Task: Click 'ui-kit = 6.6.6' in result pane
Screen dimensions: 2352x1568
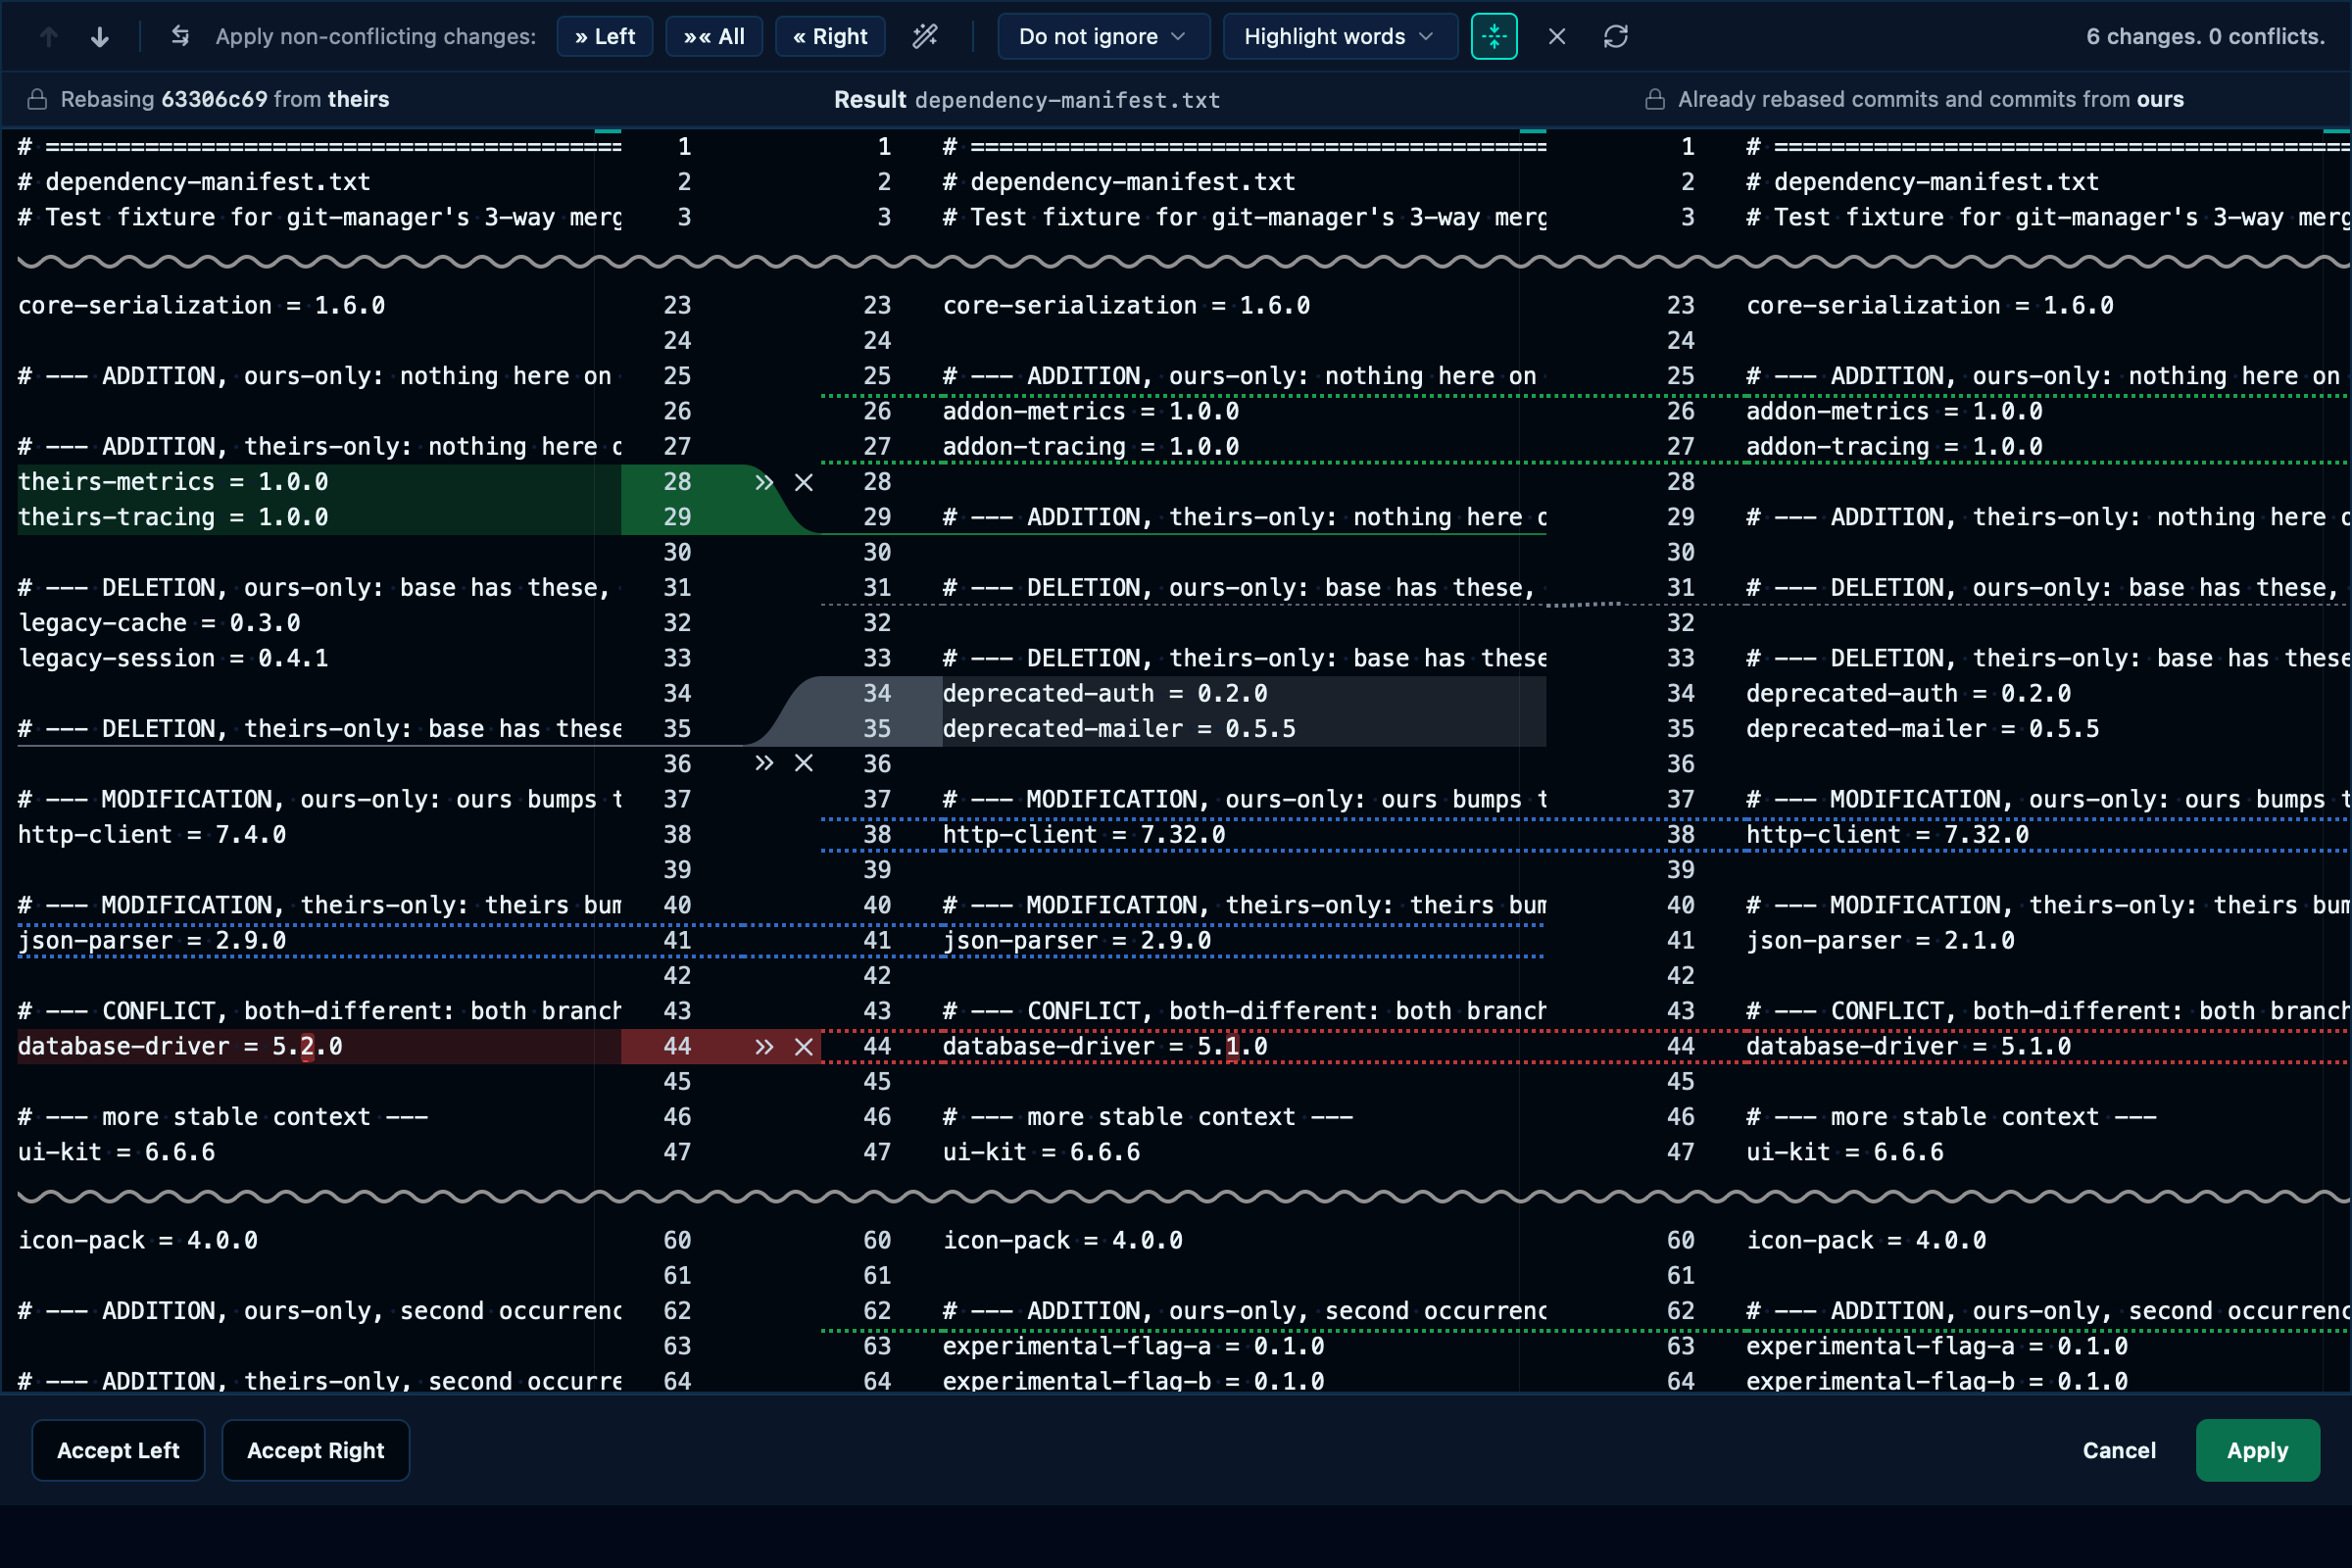Action: click(x=1041, y=1152)
